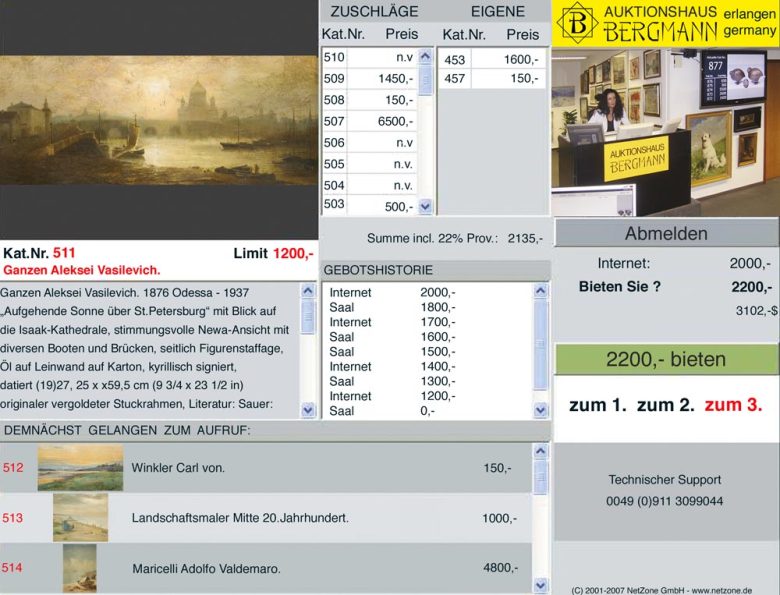Click 'zum 3.' red call indicator
The image size is (780, 595).
733,405
